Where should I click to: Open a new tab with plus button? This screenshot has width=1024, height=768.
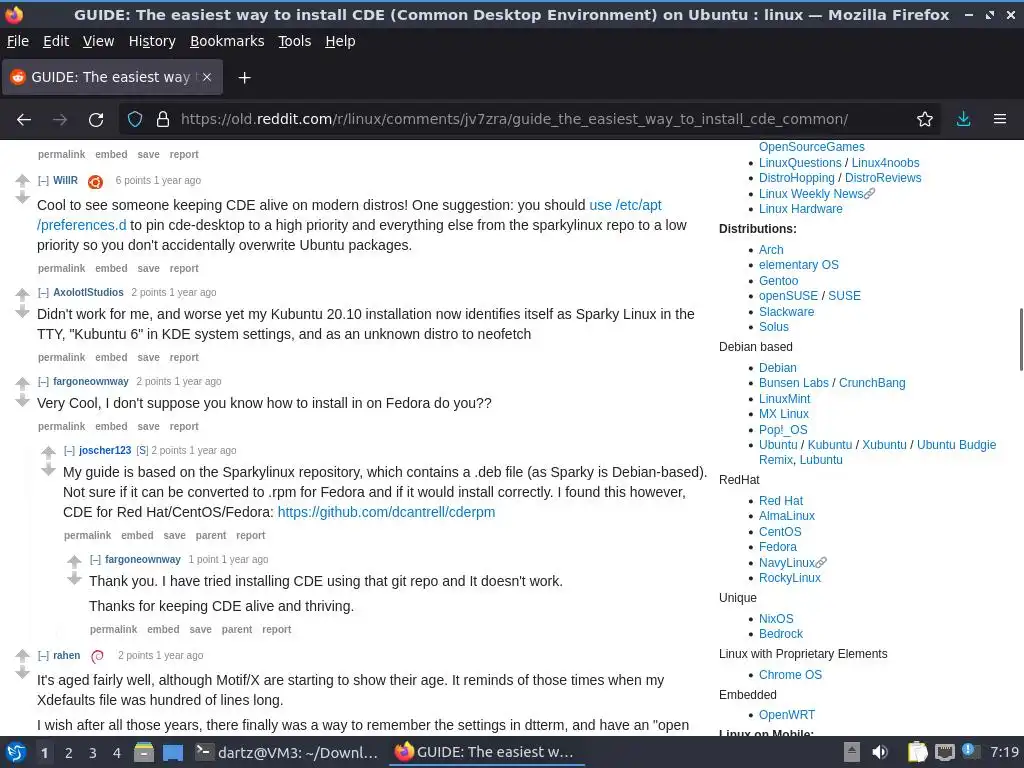pos(244,78)
